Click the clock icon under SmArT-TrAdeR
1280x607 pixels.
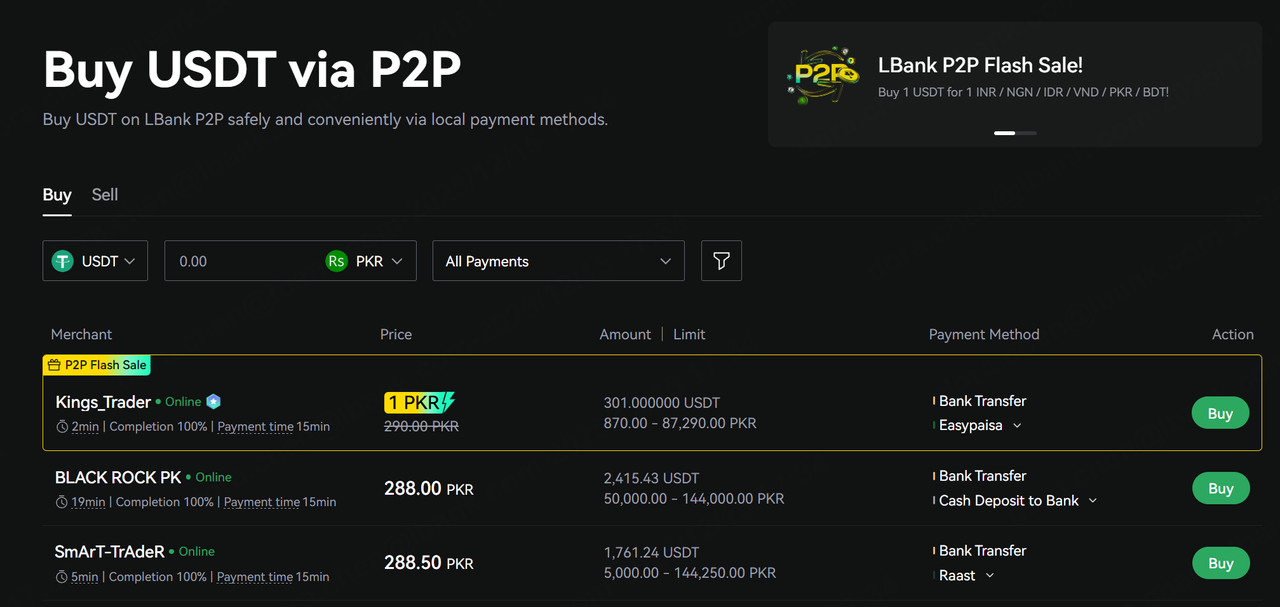tap(62, 577)
